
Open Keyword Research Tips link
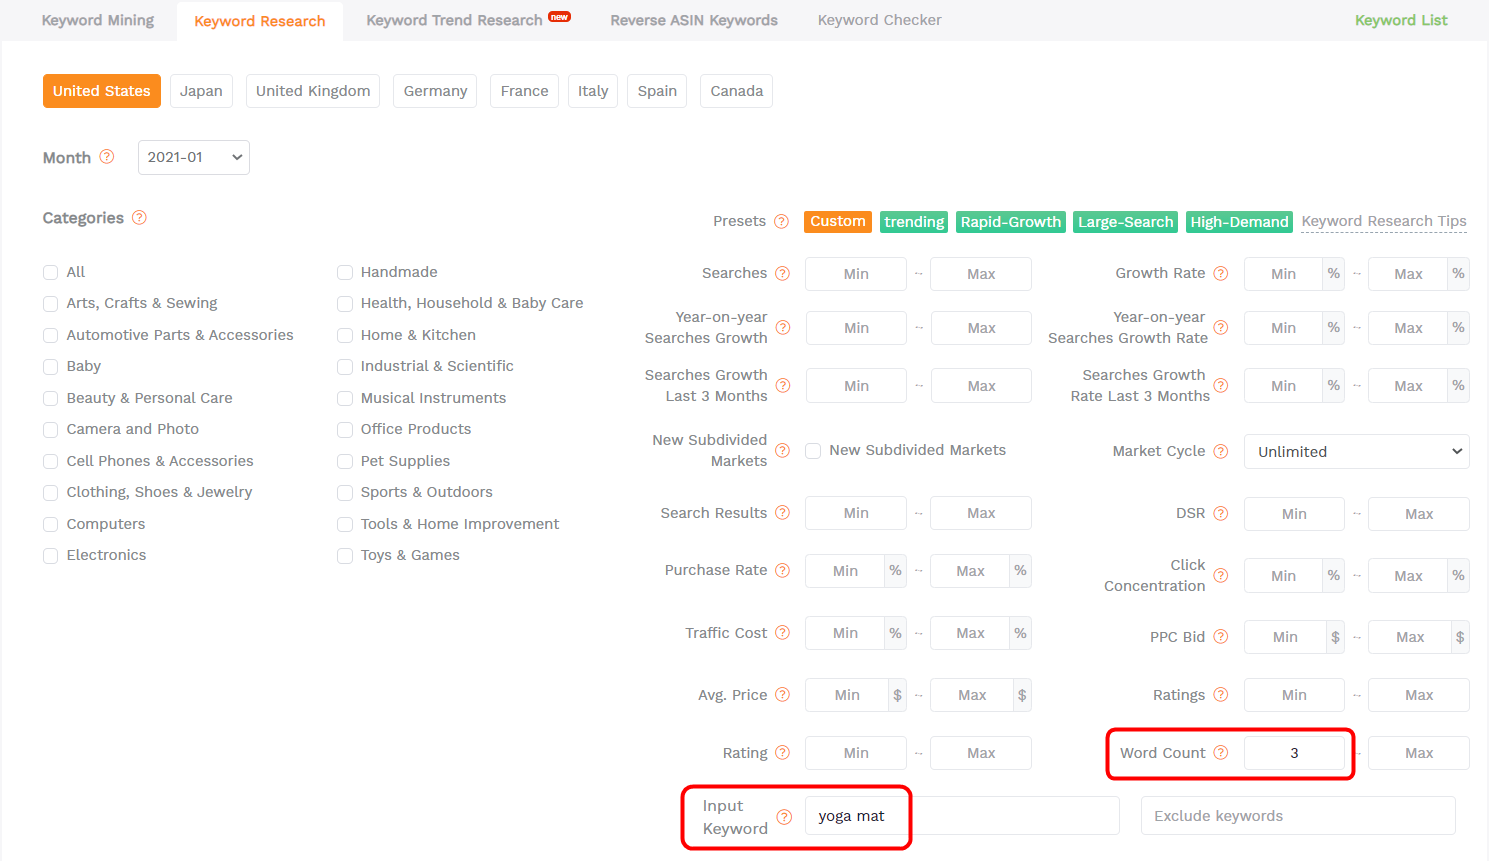1383,221
